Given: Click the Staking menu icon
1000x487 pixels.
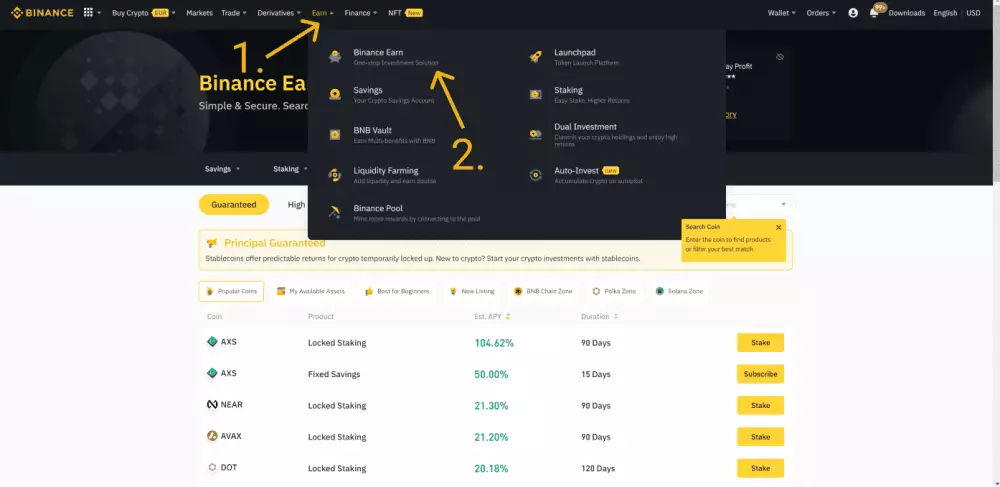Looking at the screenshot, I should [536, 94].
